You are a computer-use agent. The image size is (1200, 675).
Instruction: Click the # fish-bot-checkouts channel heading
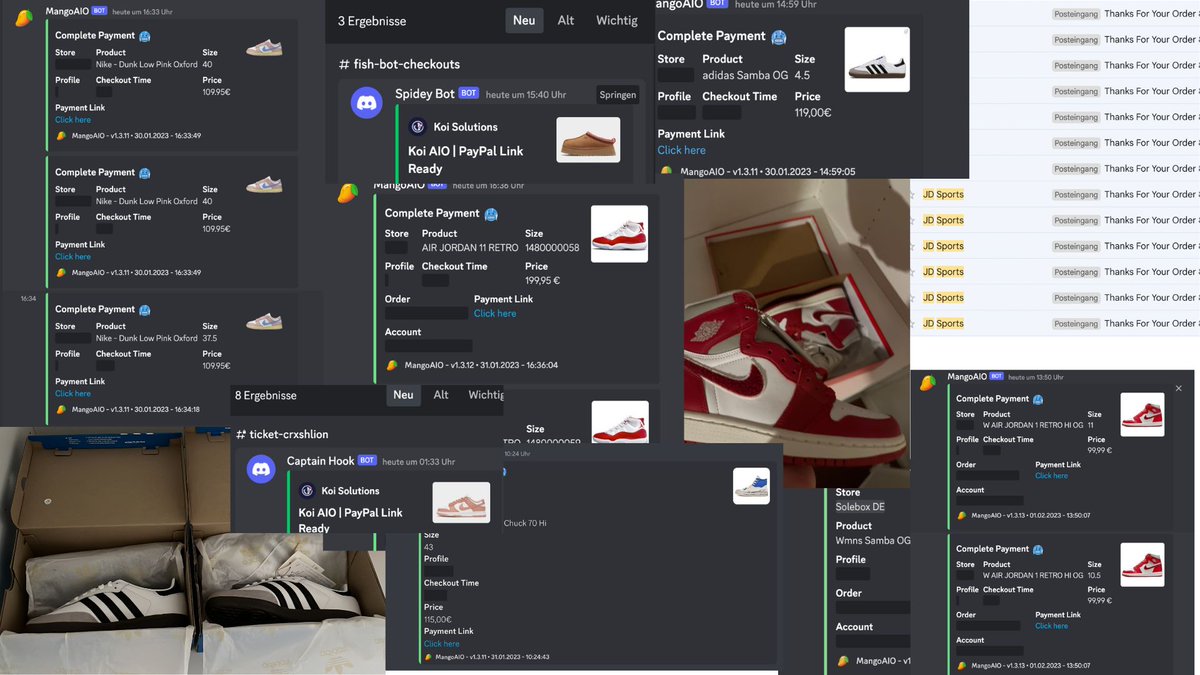tap(399, 64)
